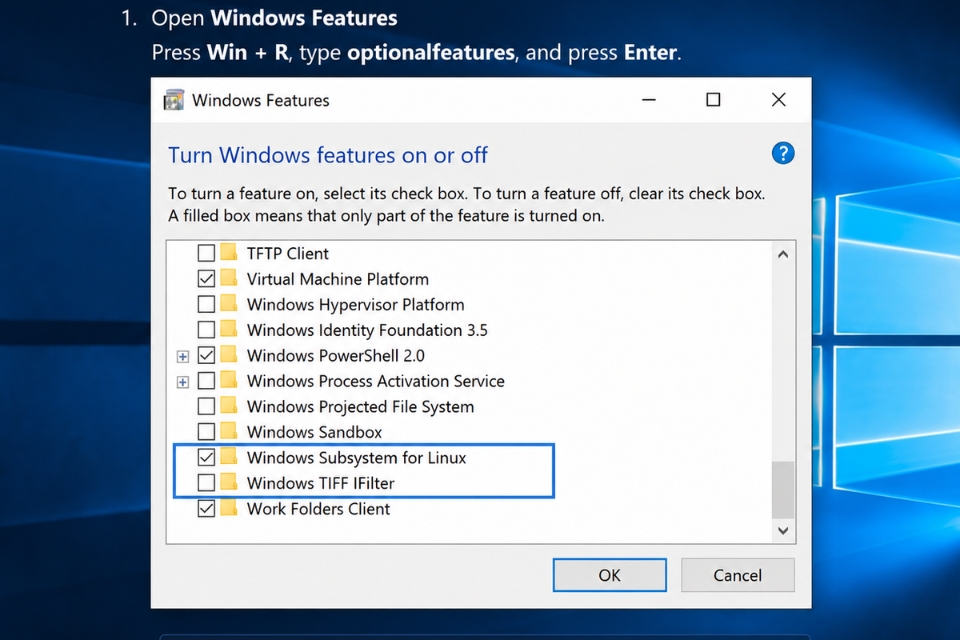960x640 pixels.
Task: Select the "Windows Subsystem for Linux" label
Action: pyautogui.click(x=356, y=458)
